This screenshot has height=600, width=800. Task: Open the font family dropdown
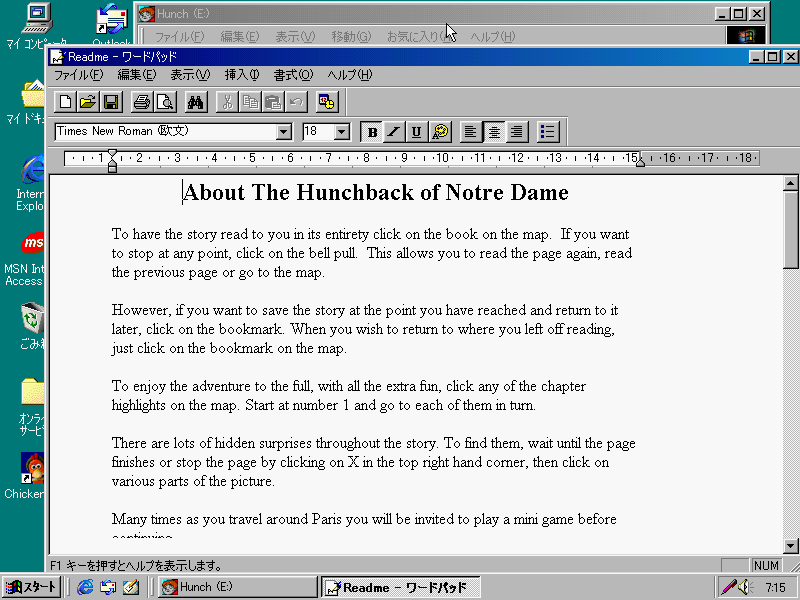pos(283,131)
